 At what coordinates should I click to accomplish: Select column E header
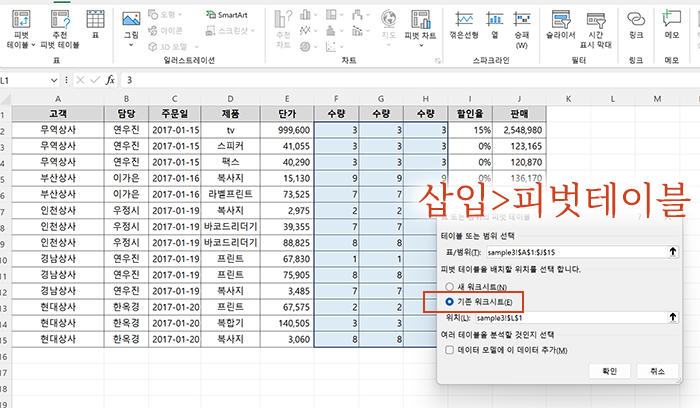point(287,99)
